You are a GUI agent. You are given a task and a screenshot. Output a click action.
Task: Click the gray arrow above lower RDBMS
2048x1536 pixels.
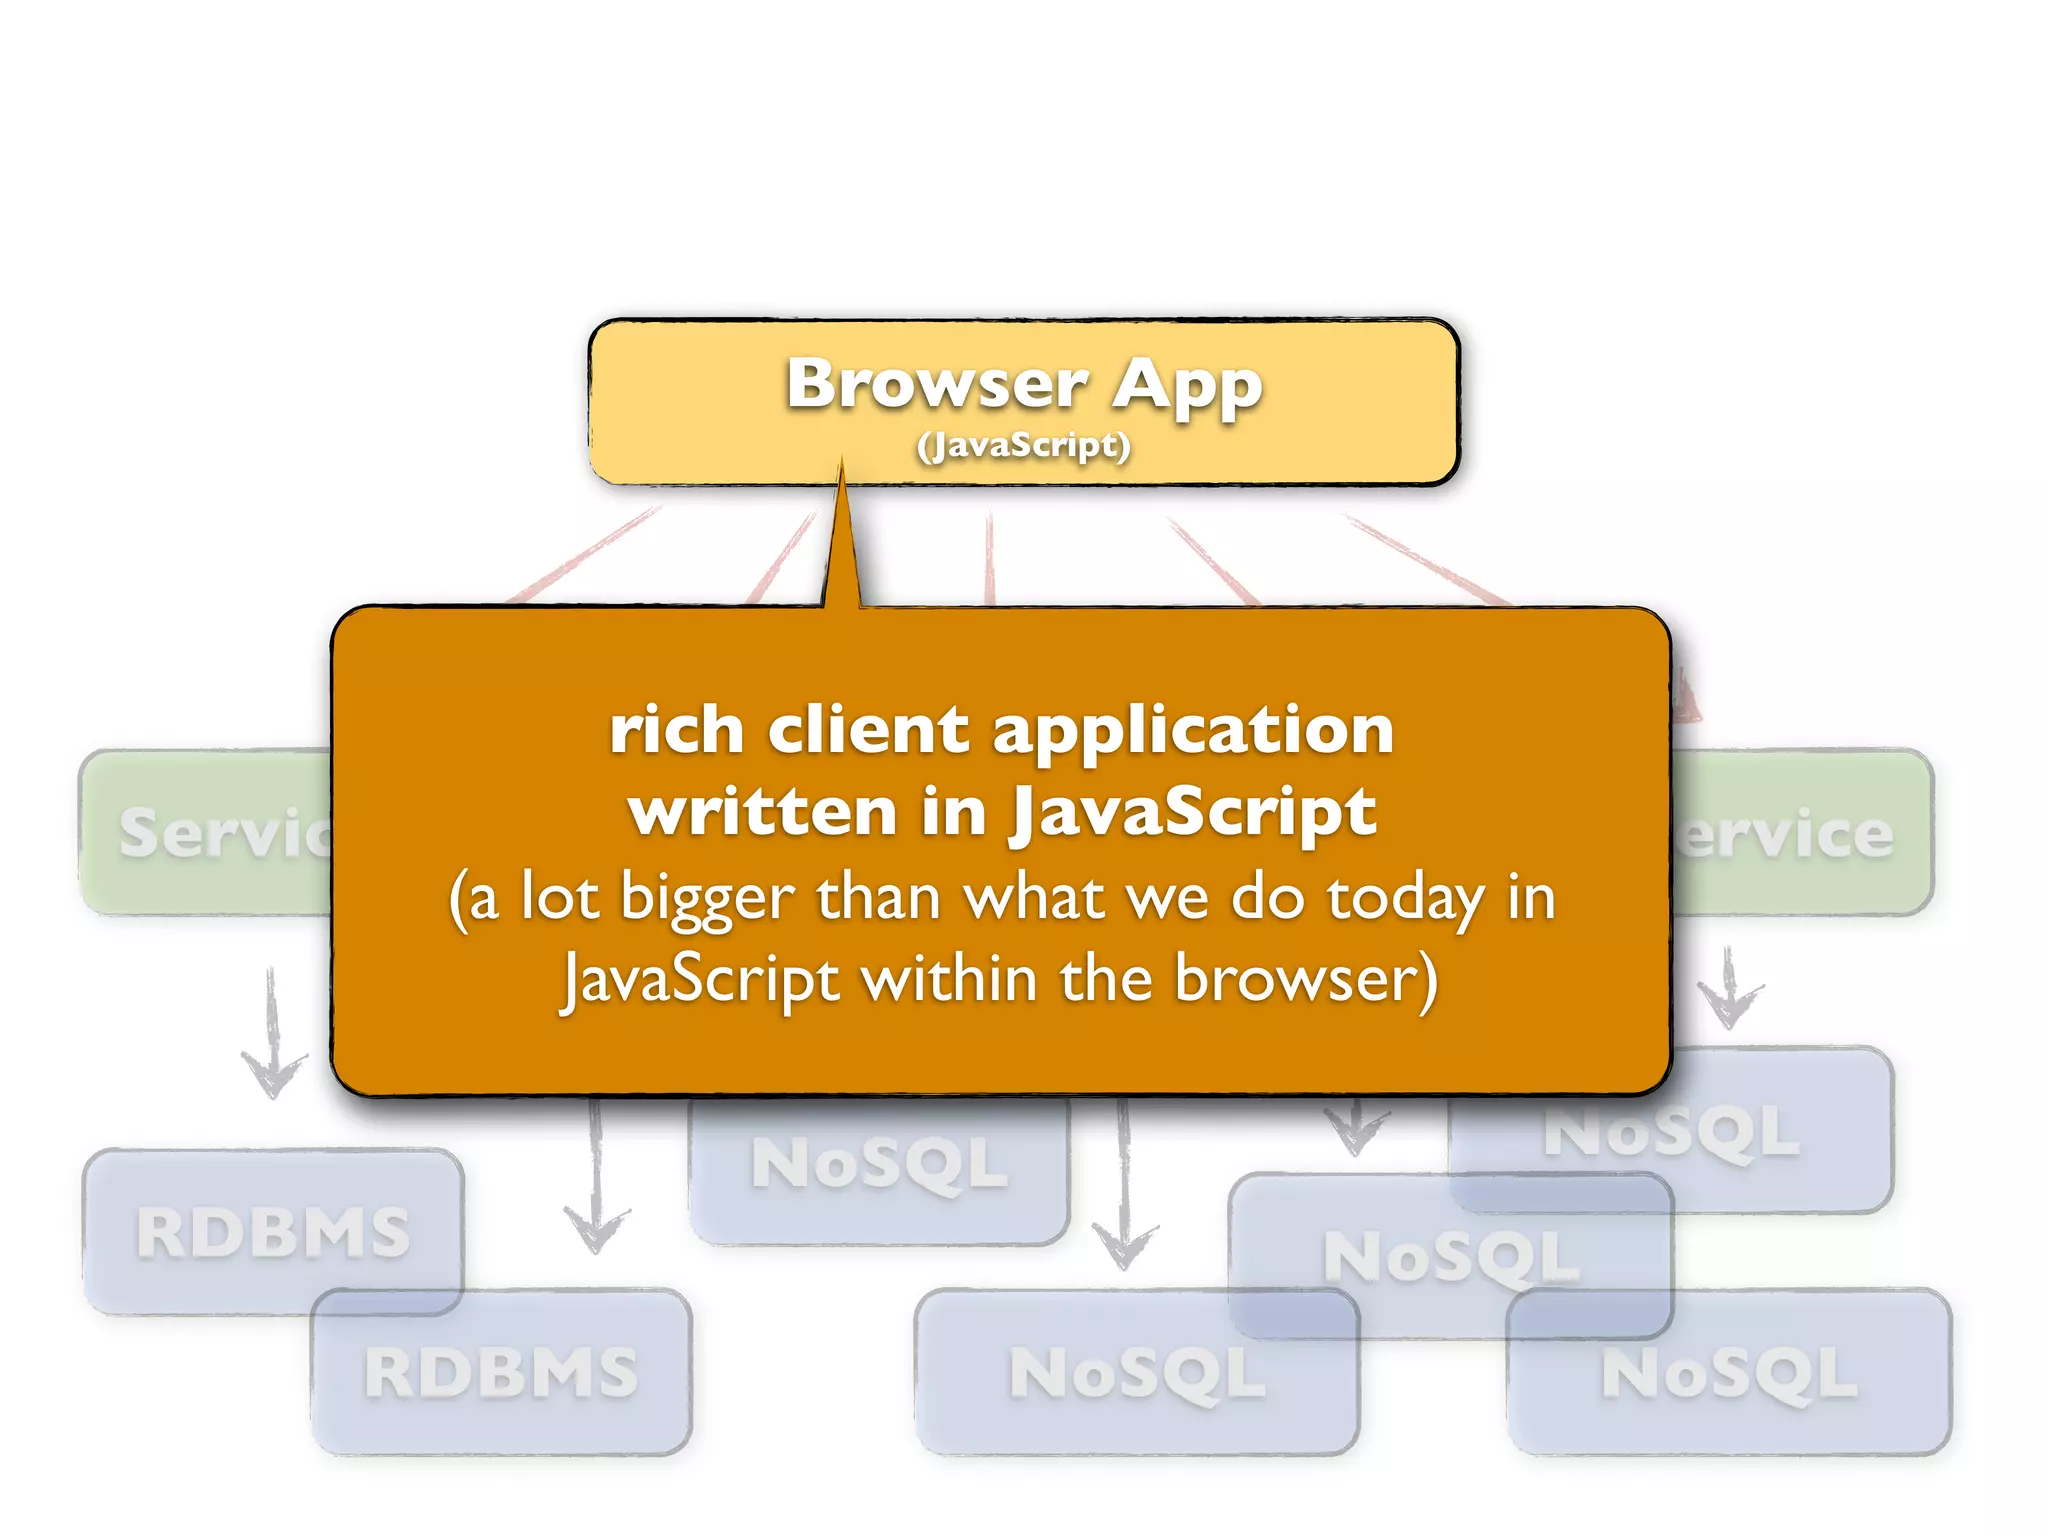click(596, 1180)
